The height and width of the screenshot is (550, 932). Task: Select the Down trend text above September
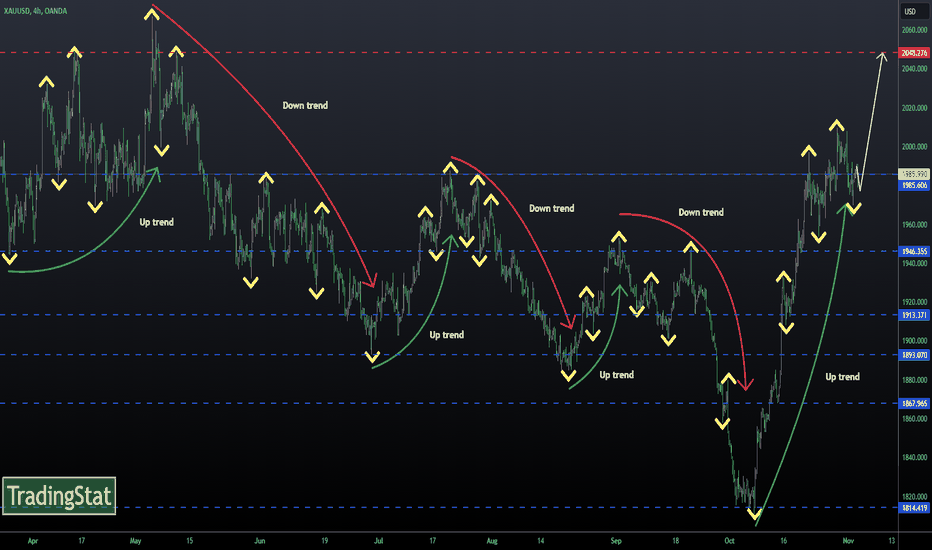coord(701,212)
